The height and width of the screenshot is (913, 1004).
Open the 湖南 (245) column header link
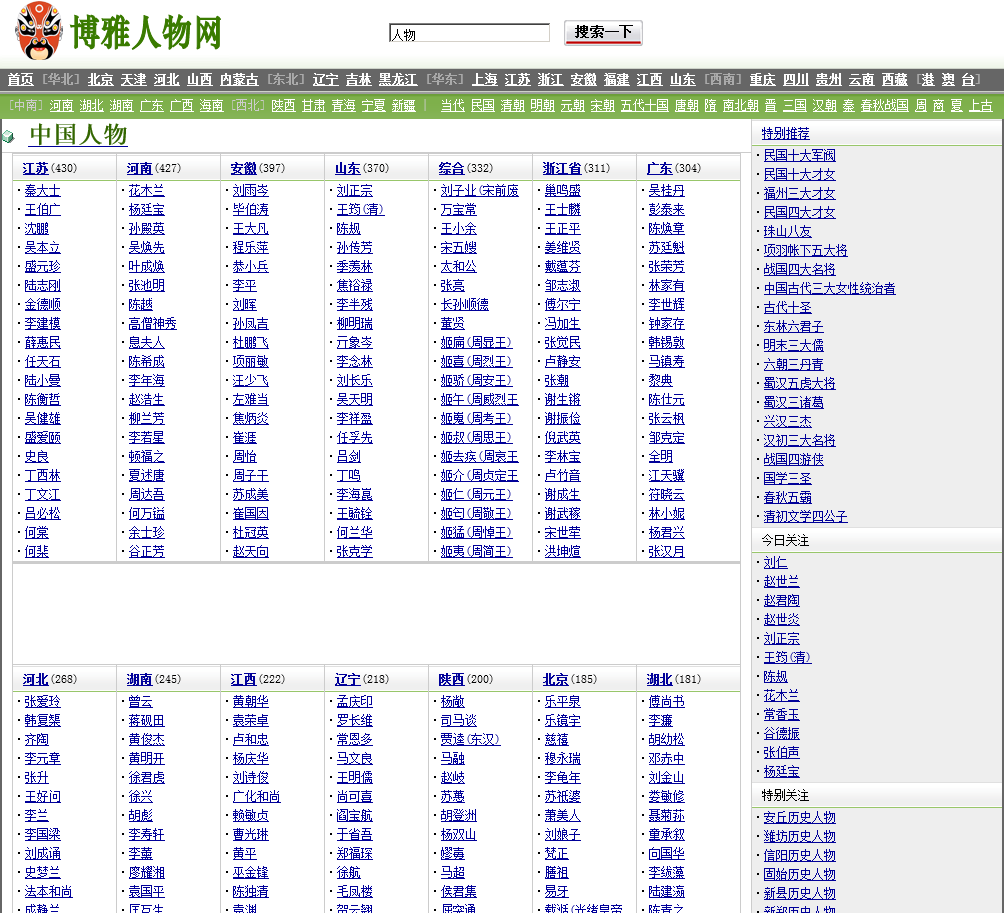[x=139, y=679]
